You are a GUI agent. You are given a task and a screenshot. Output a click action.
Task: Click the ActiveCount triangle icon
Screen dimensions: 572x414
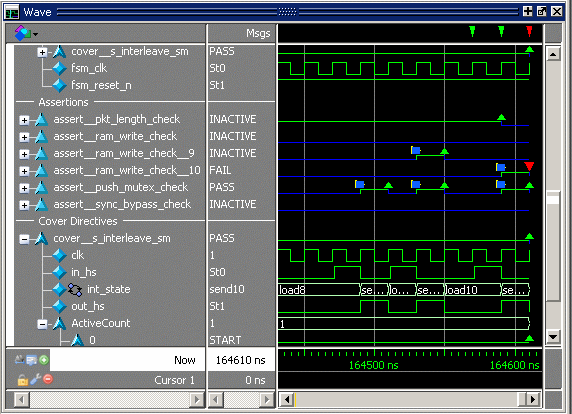tap(59, 323)
